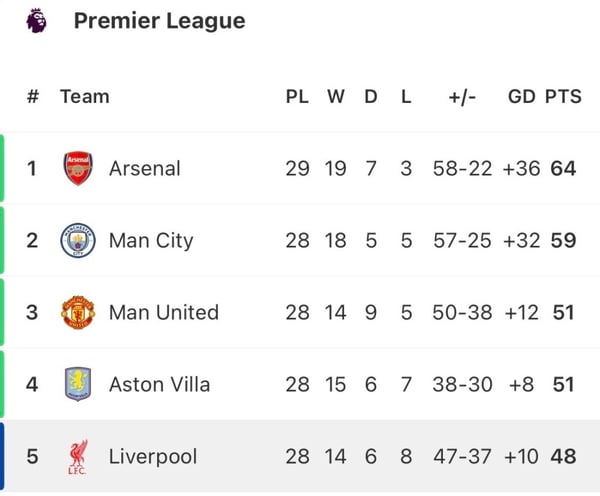Click the Team column header
600x496 pixels.
click(x=85, y=97)
